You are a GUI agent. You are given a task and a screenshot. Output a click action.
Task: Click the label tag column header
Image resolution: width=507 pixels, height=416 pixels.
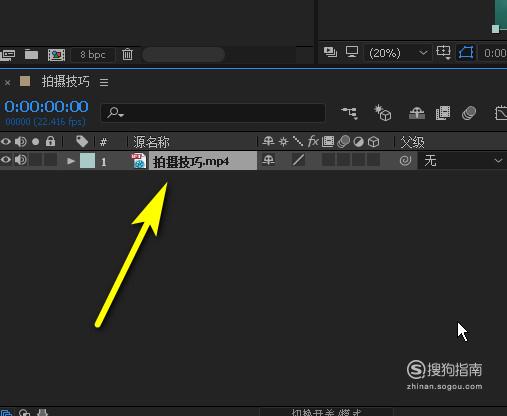tap(82, 141)
